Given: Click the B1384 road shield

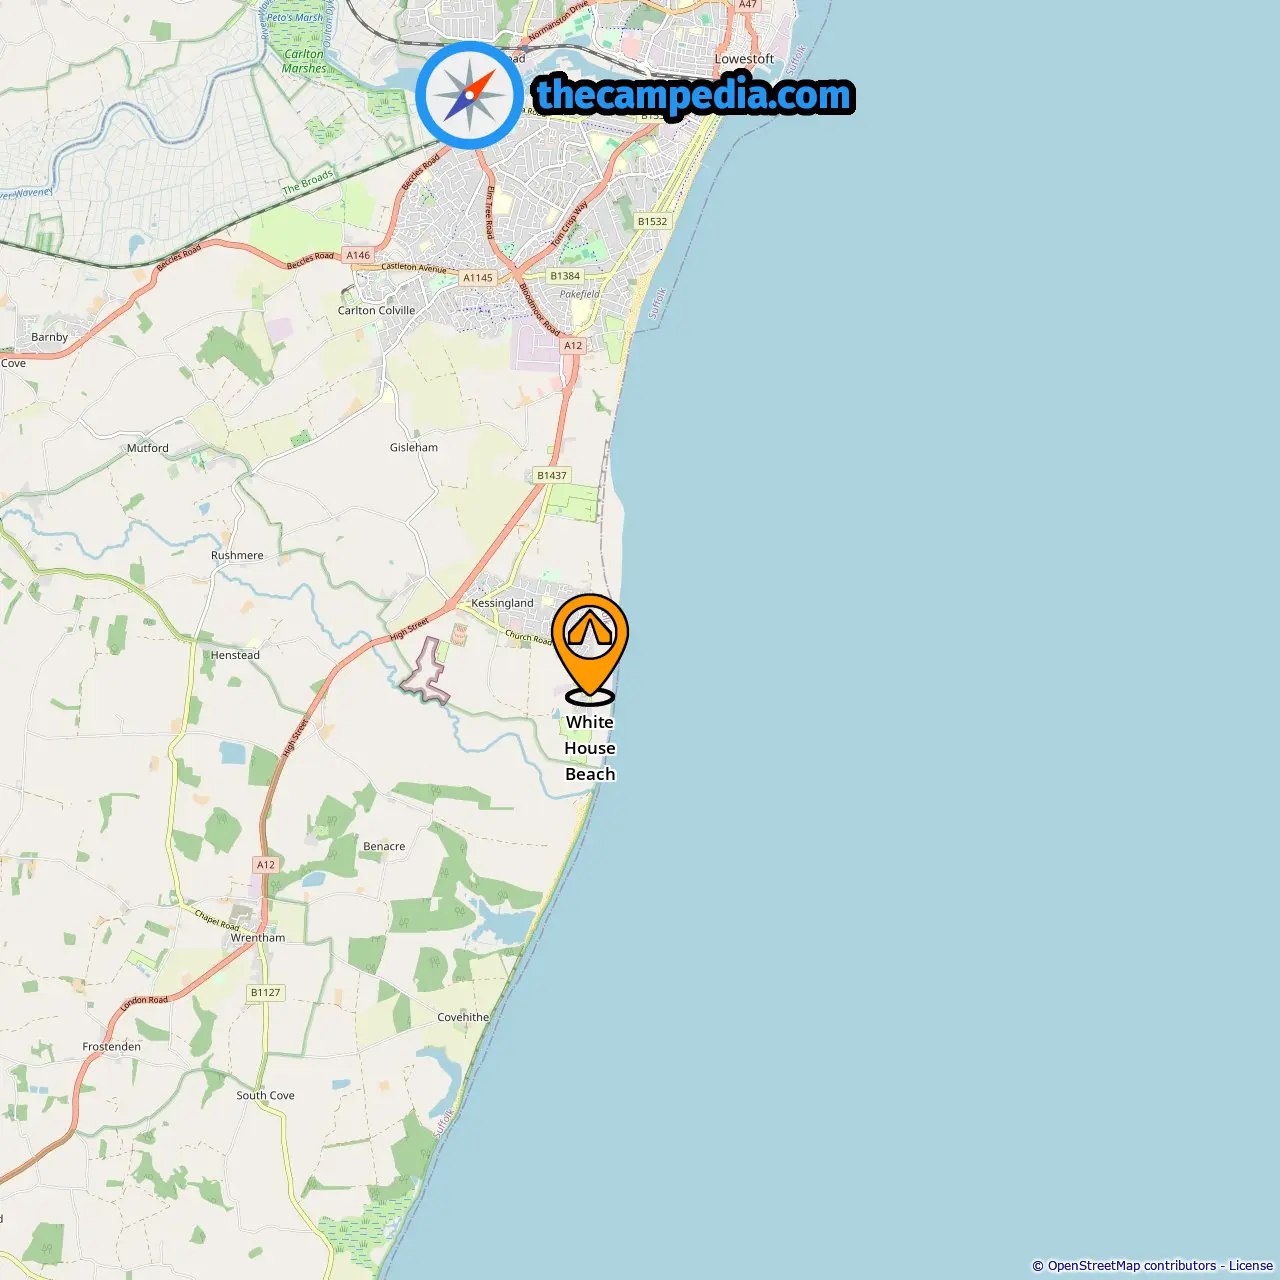Looking at the screenshot, I should [565, 276].
